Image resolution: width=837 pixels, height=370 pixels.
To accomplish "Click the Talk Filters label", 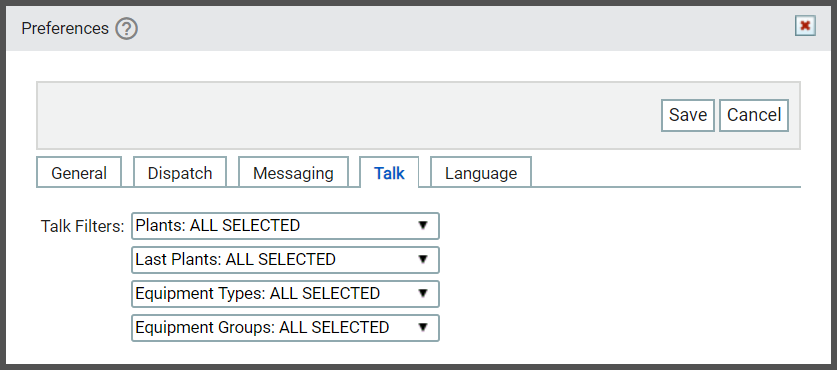I will pyautogui.click(x=82, y=226).
